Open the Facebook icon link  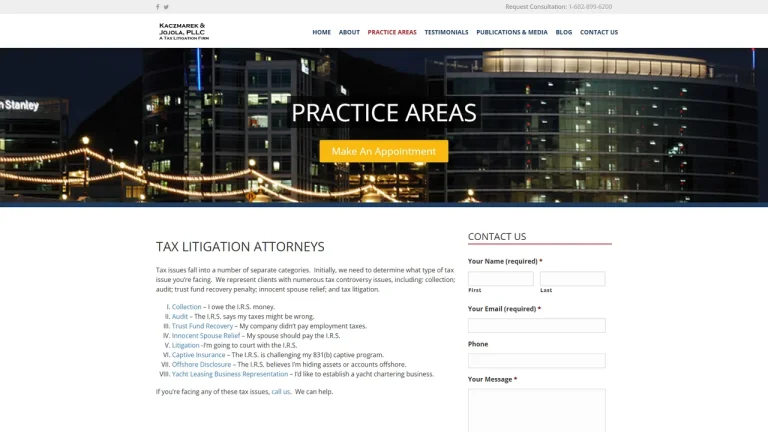point(158,7)
